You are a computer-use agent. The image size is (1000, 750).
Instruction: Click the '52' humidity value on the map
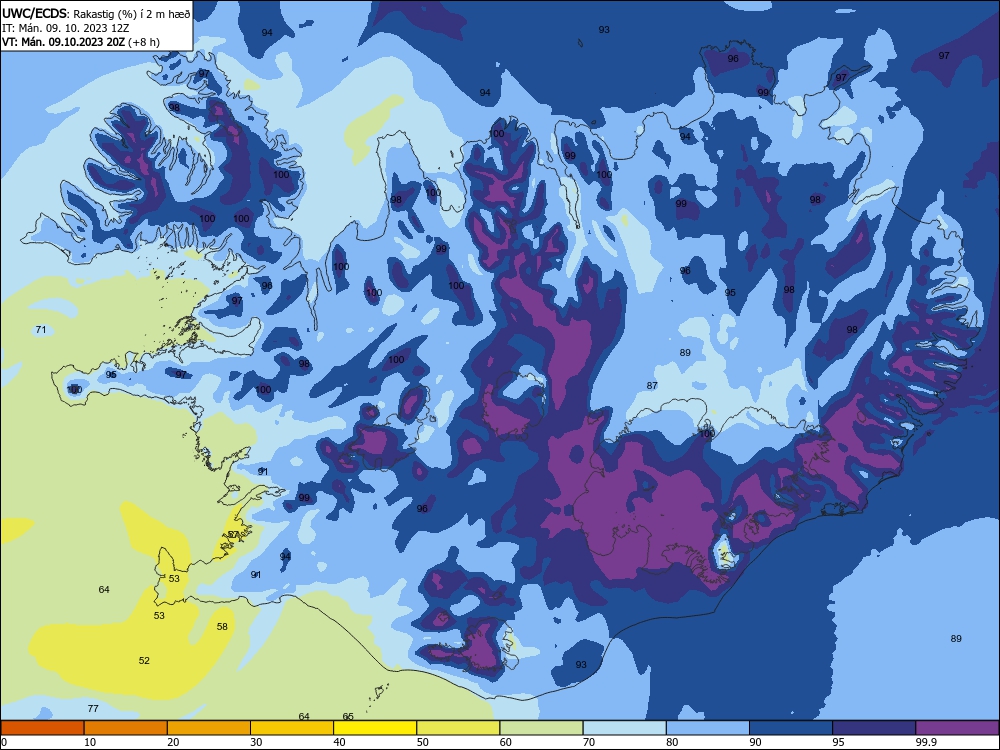tap(144, 660)
